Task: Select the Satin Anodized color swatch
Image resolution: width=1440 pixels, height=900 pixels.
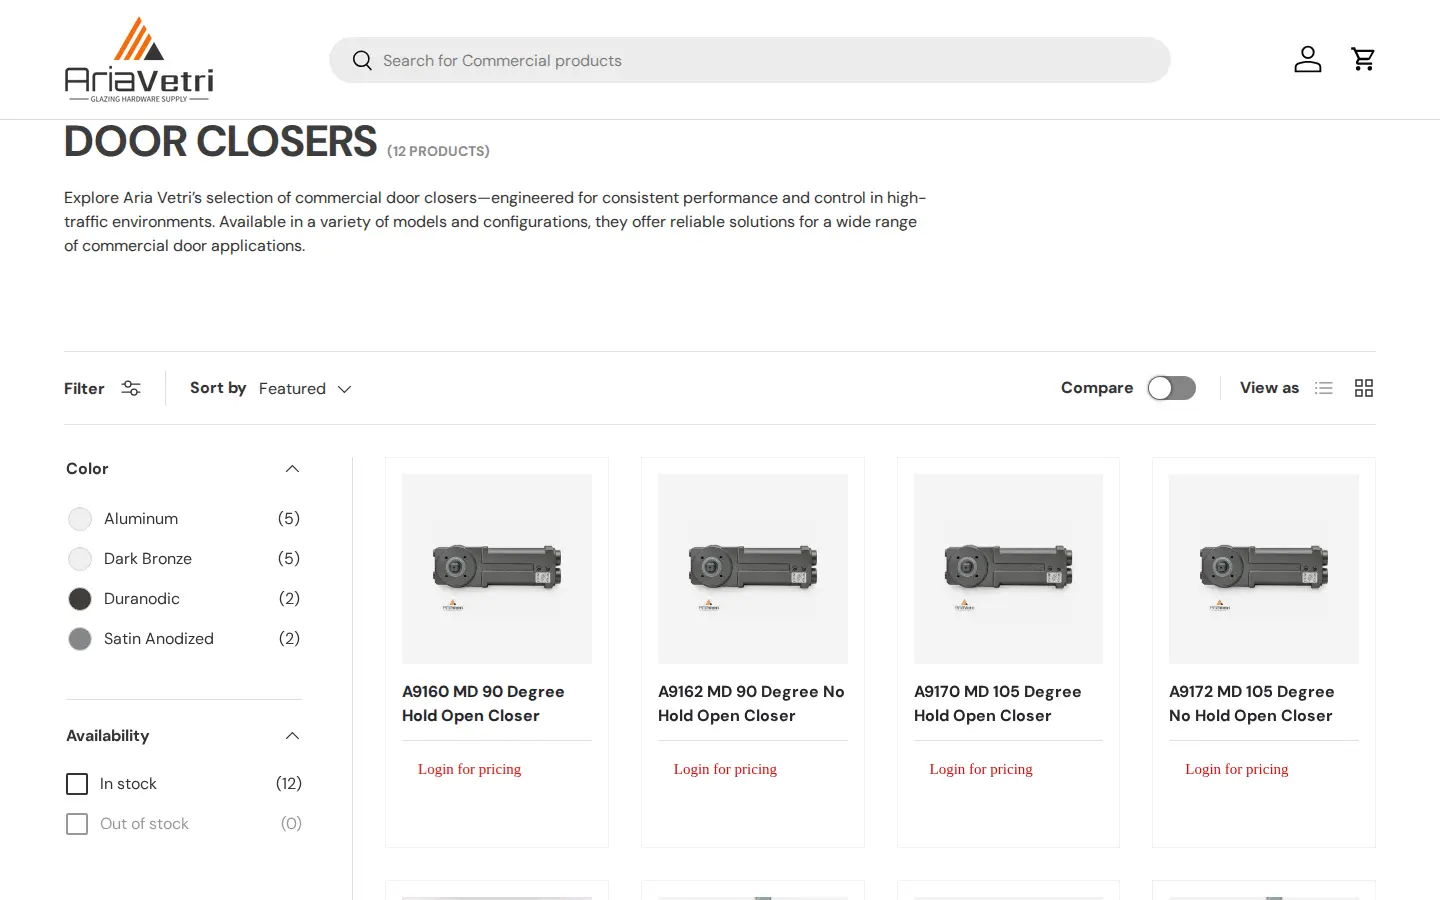Action: tap(80, 639)
